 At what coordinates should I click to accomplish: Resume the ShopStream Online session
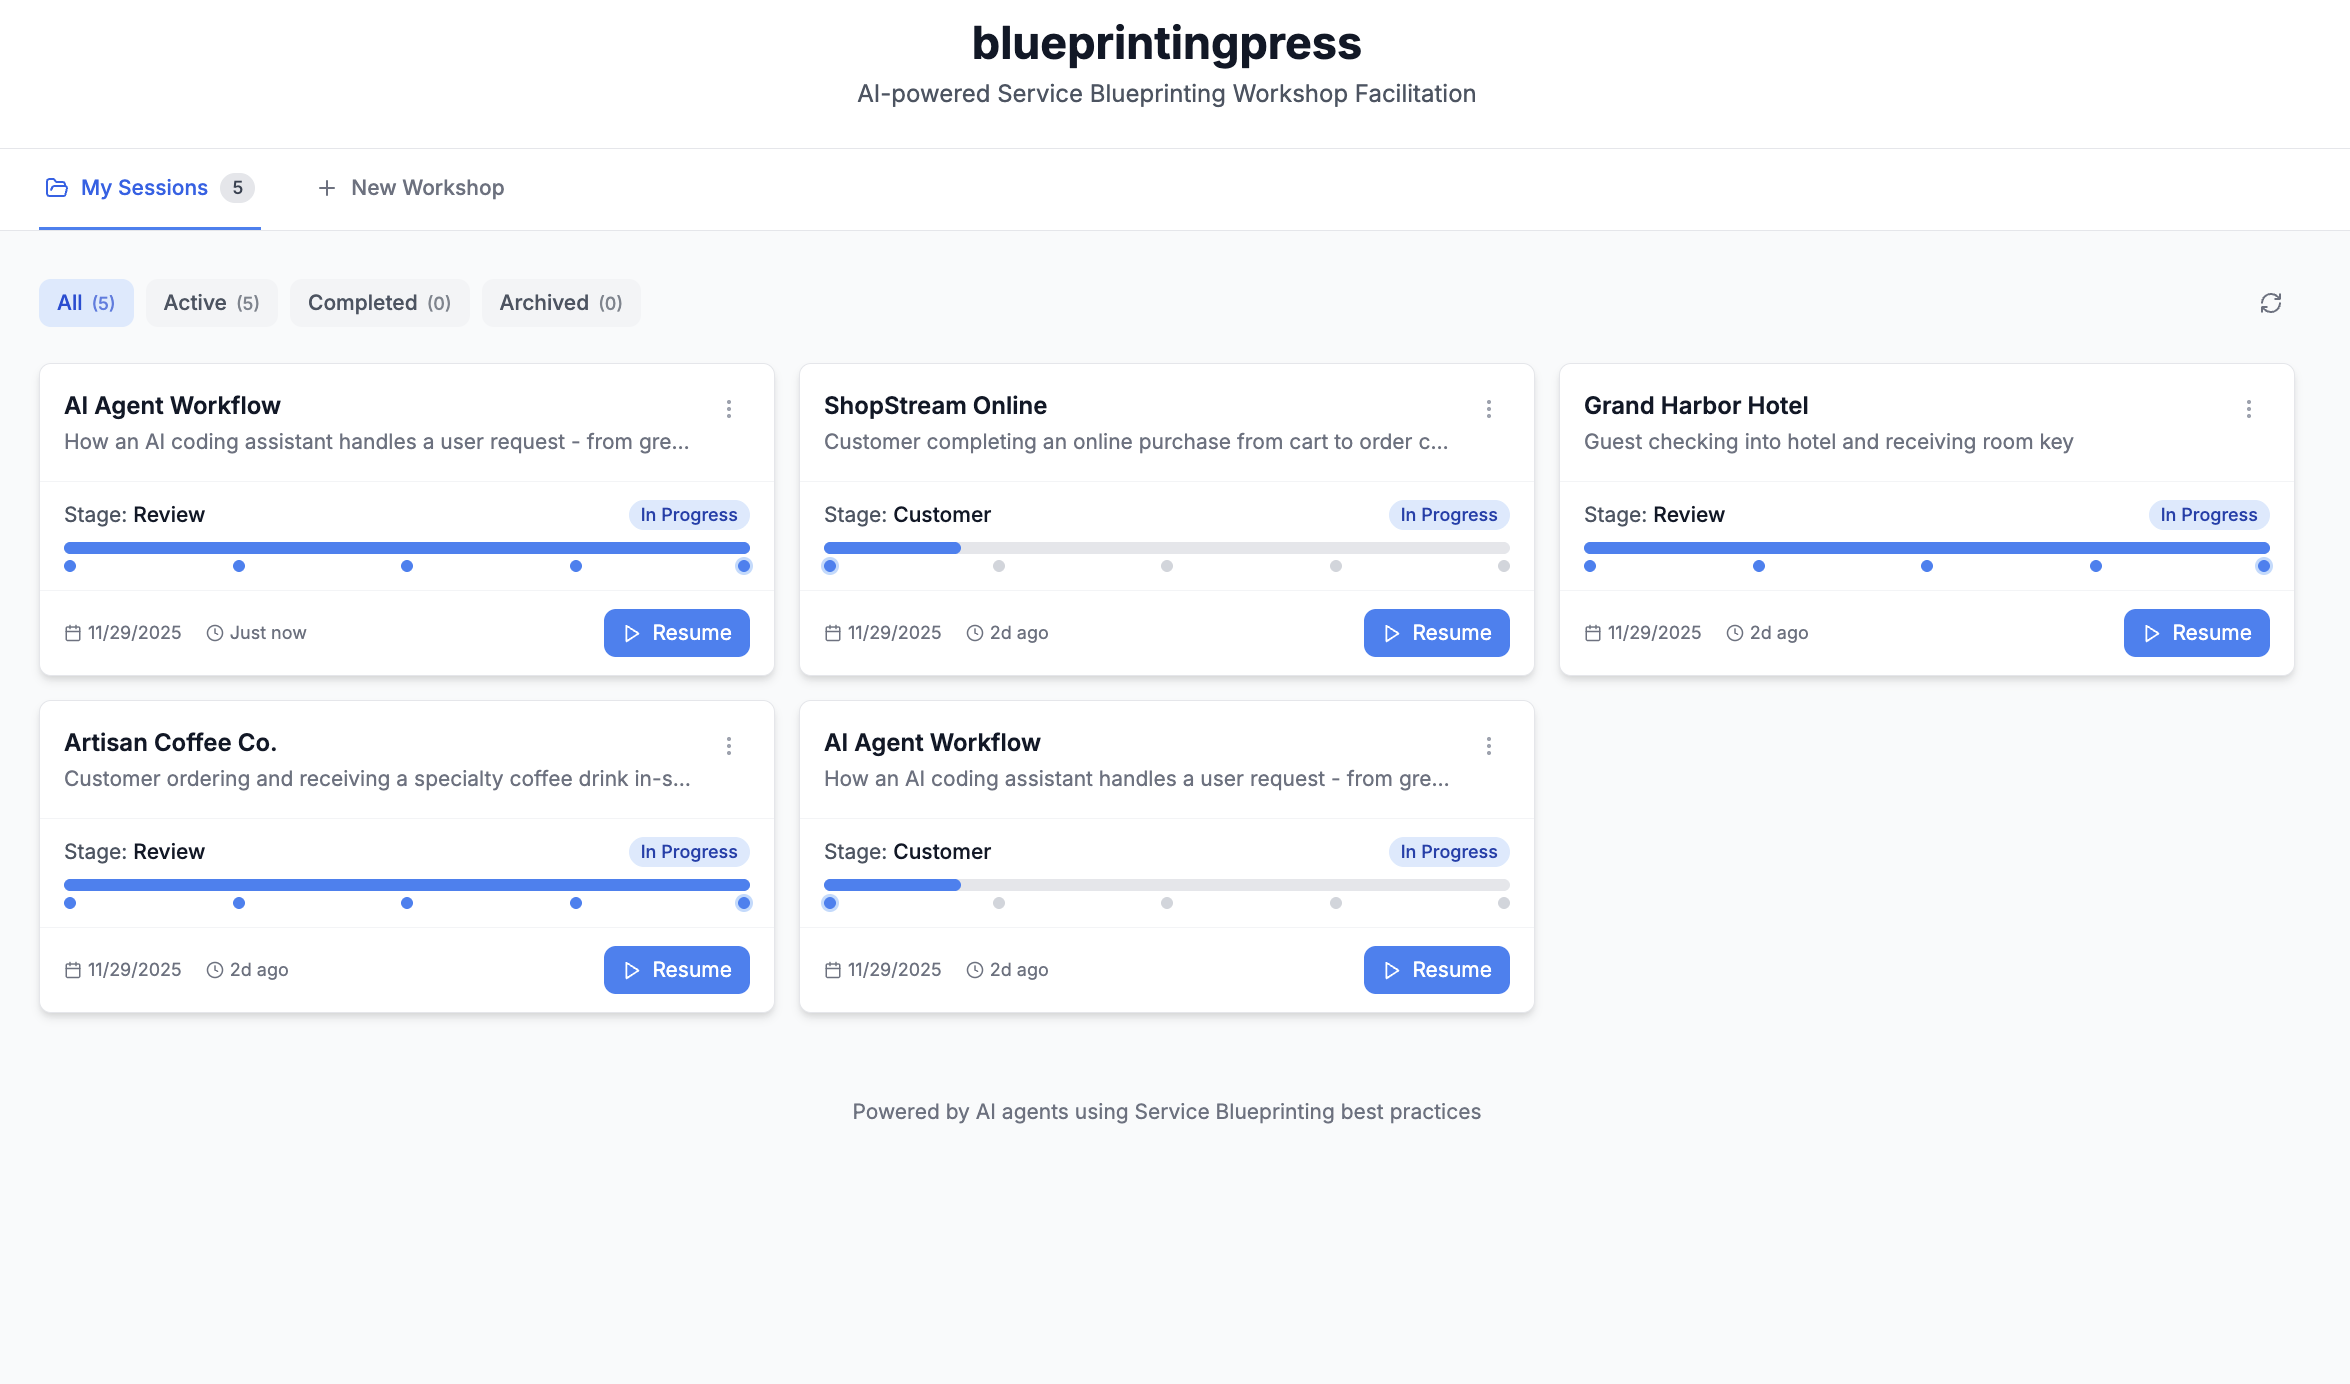pyautogui.click(x=1436, y=633)
